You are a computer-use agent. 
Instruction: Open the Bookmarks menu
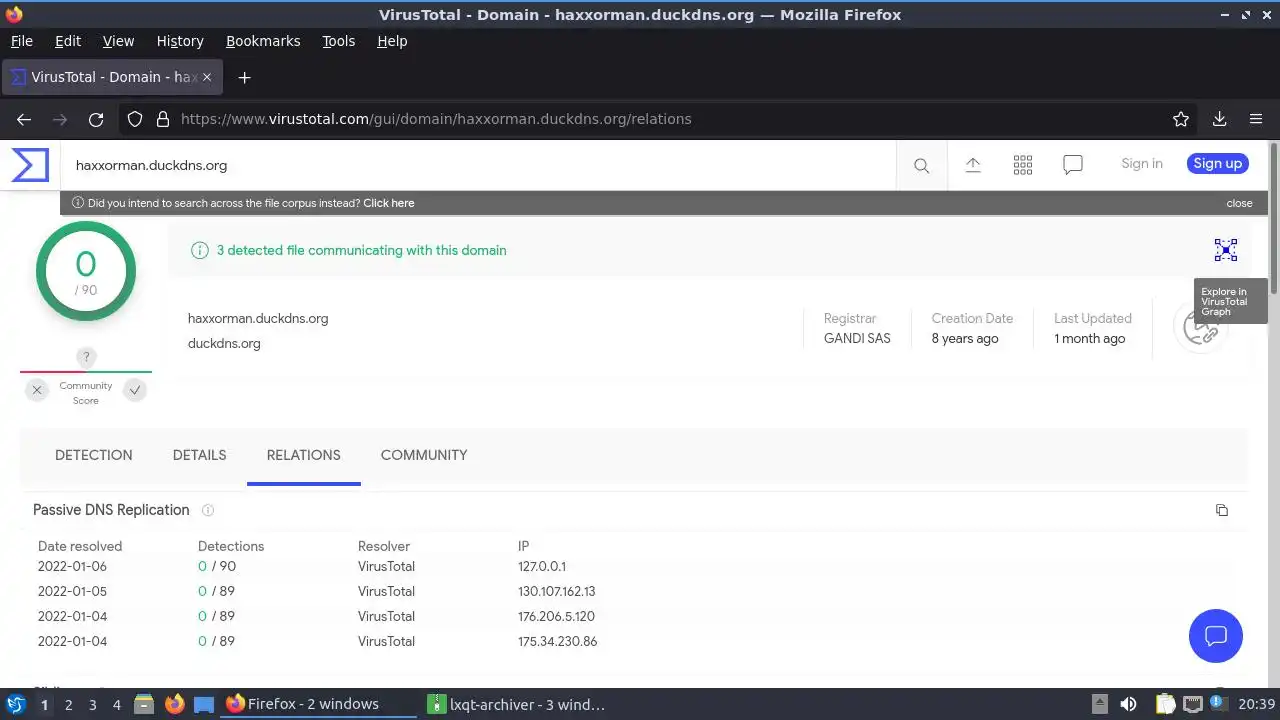point(263,41)
